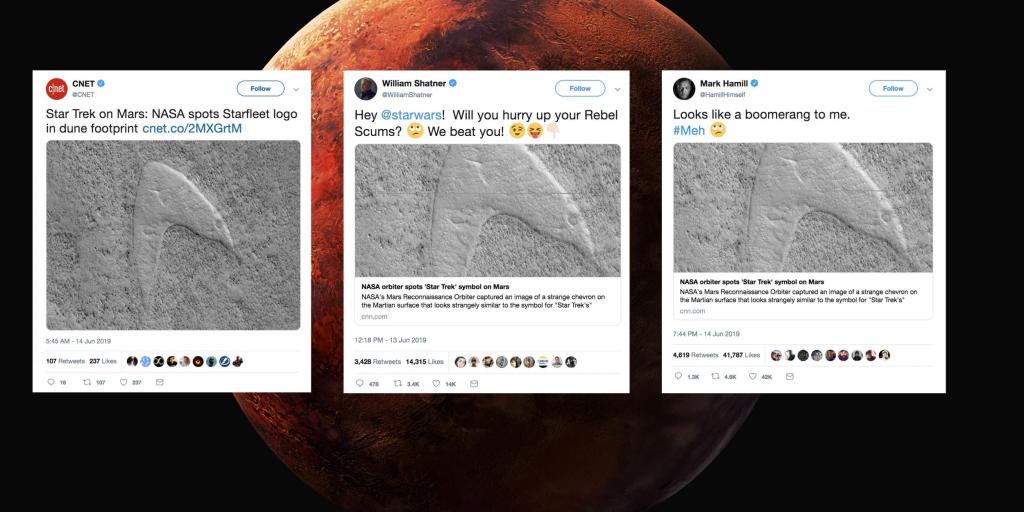
Task: Expand the options chevron on CNET tweet
Action: tap(296, 89)
